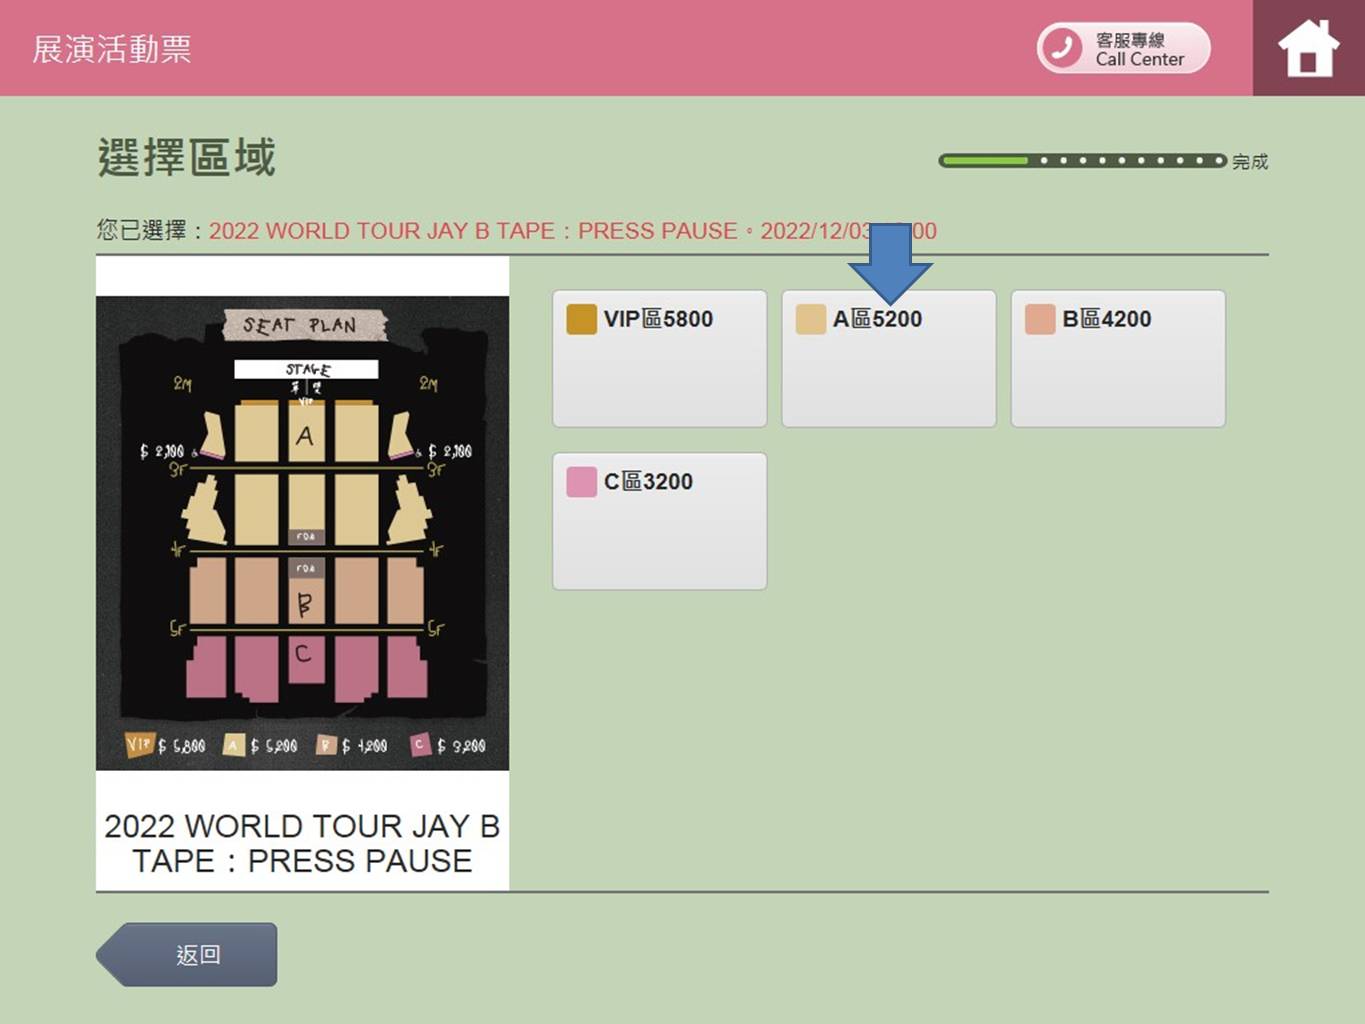Click the pink C zone swatch

(581, 482)
